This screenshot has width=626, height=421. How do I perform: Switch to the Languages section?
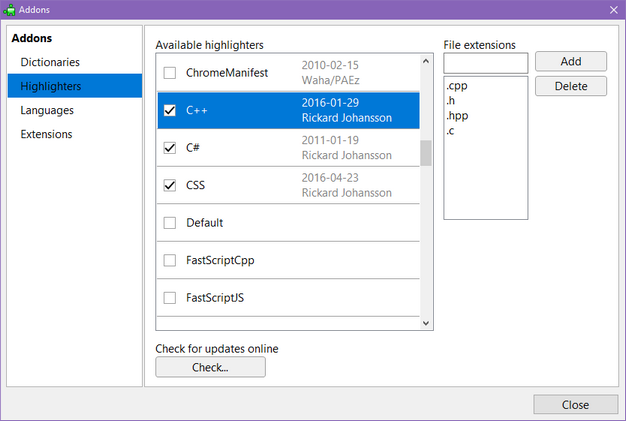click(47, 110)
